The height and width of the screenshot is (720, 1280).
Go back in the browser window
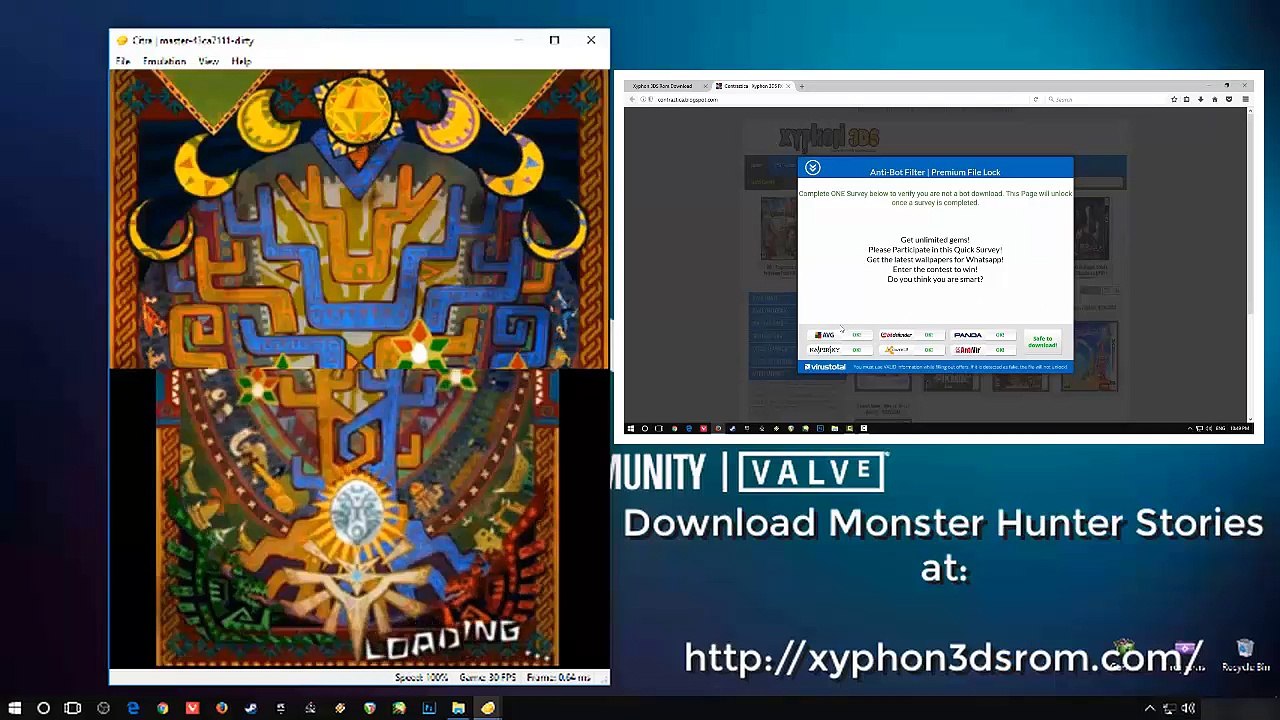coord(632,100)
